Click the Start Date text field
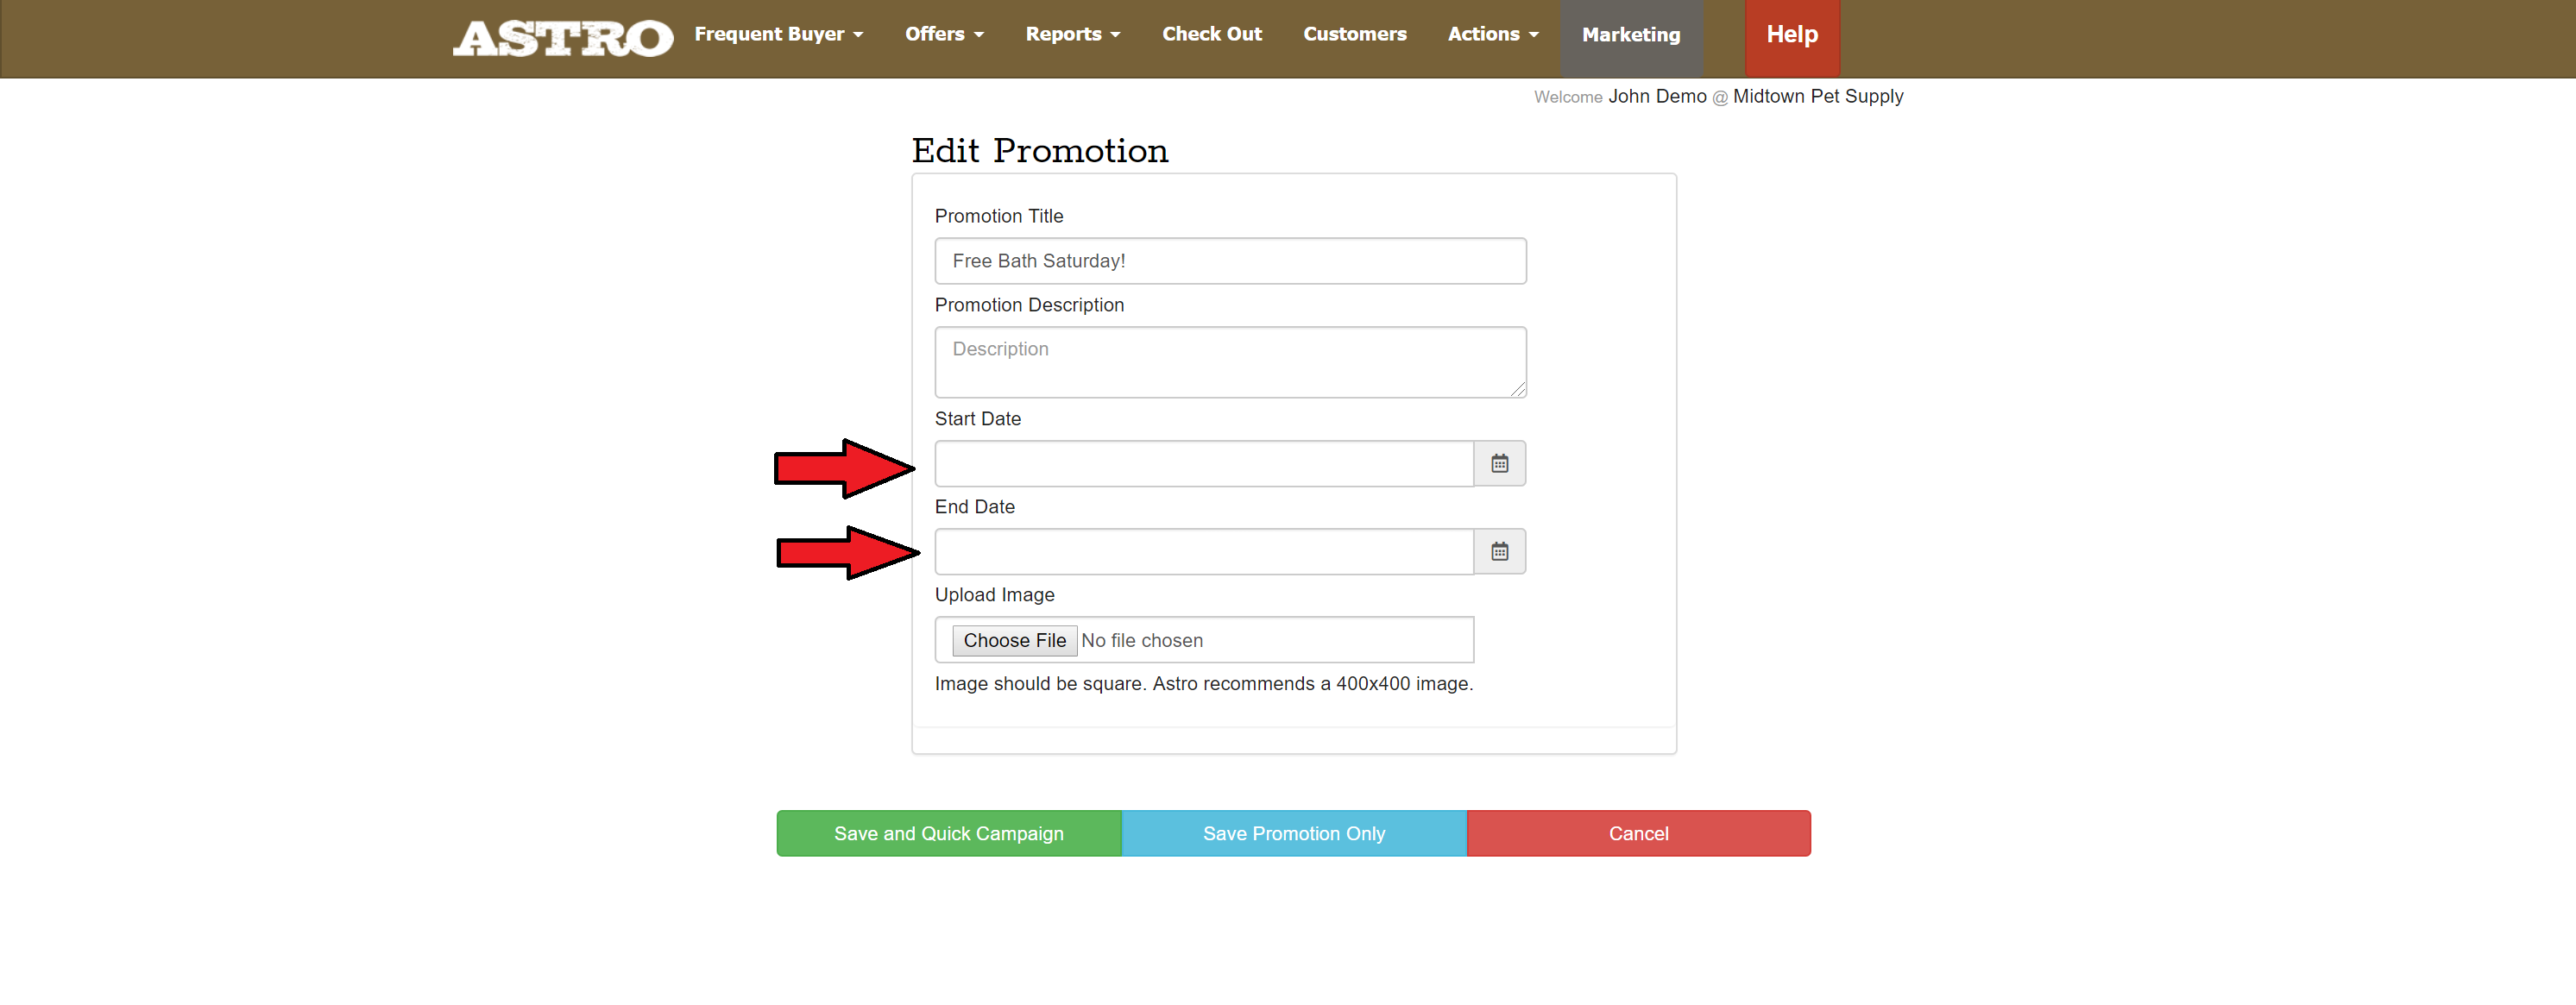The image size is (2576, 1005). coord(1203,463)
